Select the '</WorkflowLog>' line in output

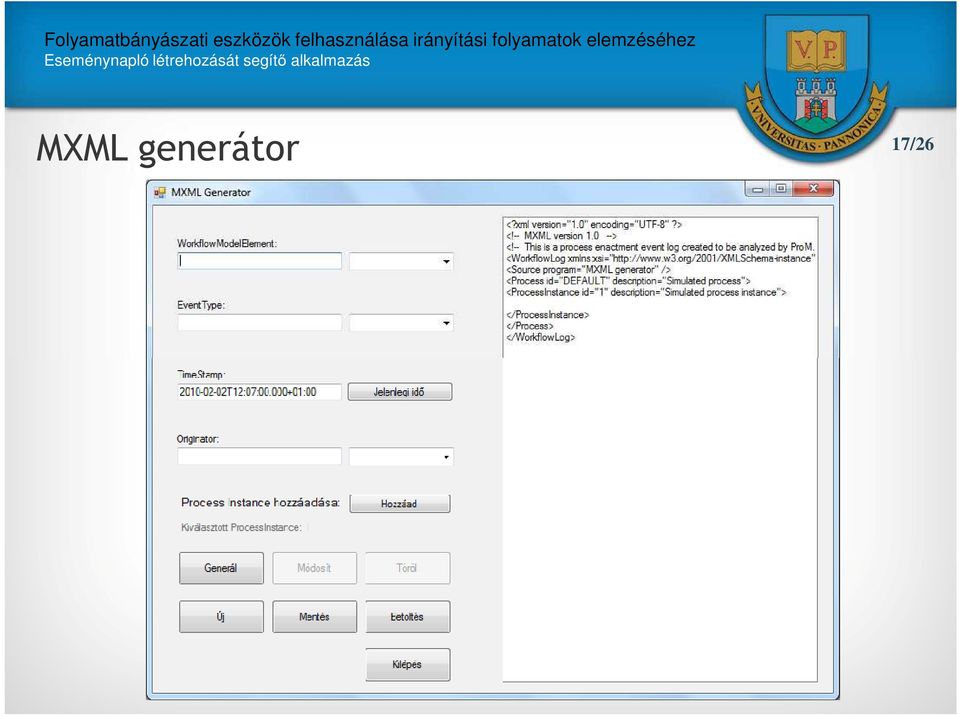[541, 337]
